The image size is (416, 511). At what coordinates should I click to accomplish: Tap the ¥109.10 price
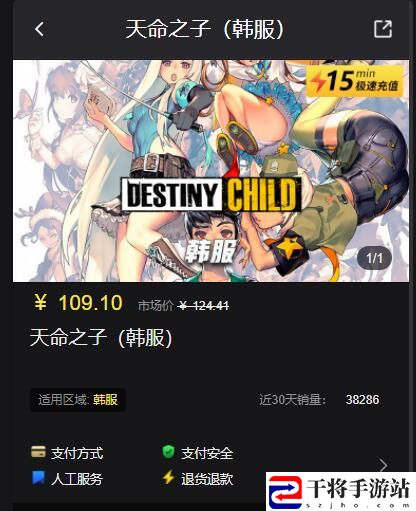pyautogui.click(x=78, y=303)
